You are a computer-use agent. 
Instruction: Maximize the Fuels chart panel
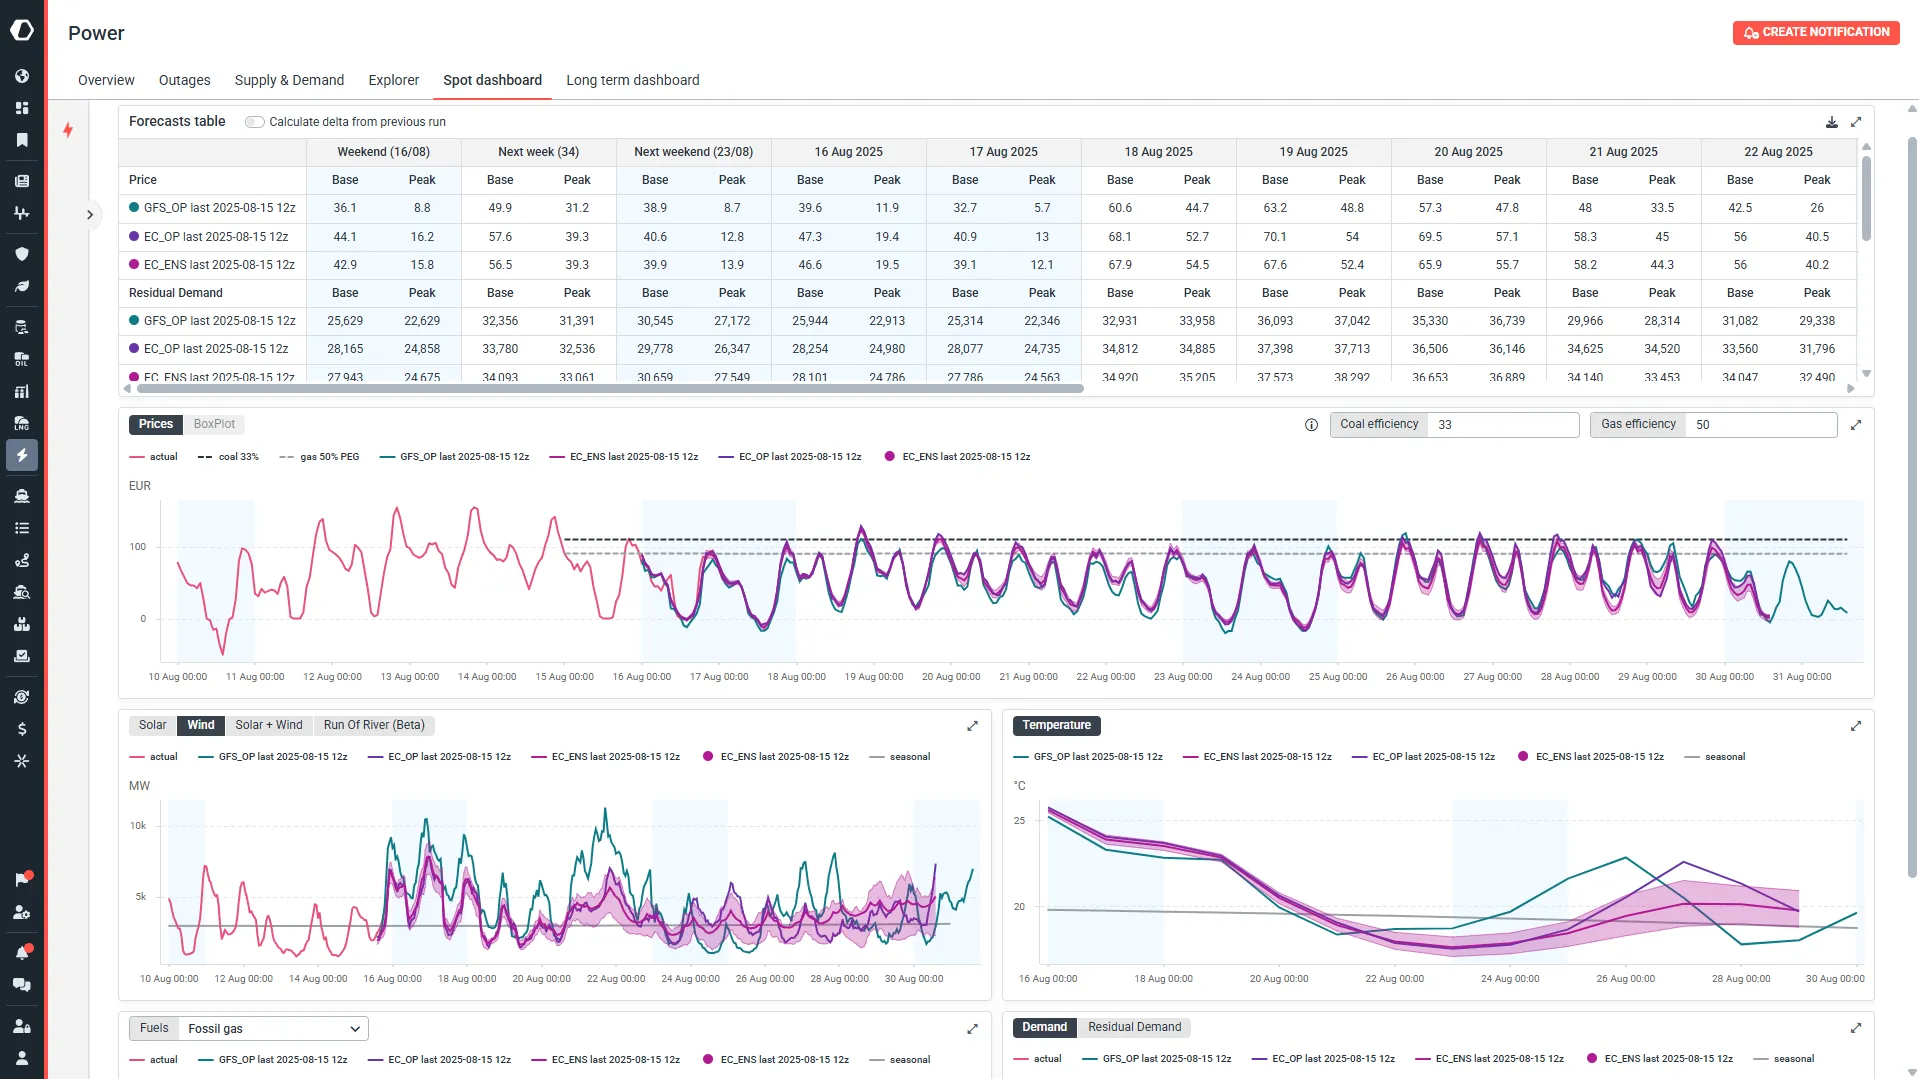click(972, 1029)
